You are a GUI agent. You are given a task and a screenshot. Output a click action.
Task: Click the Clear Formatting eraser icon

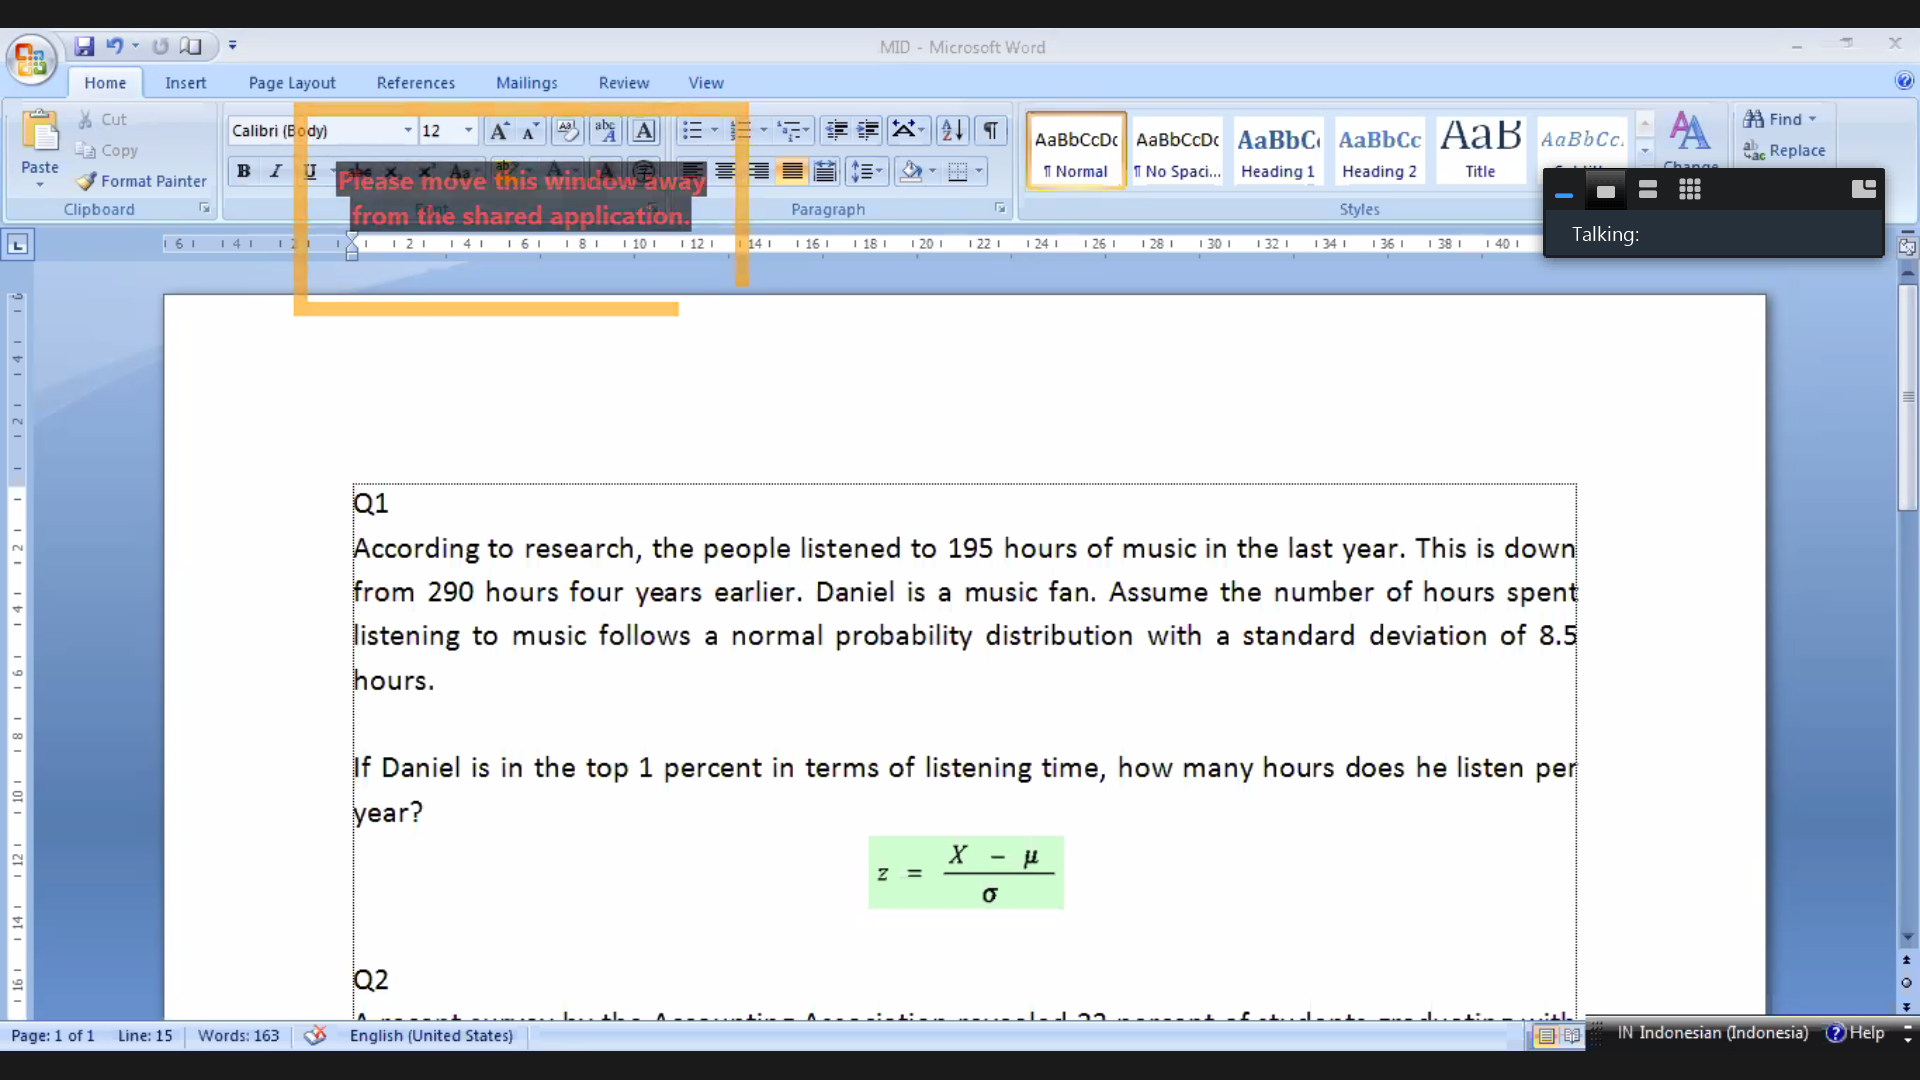tap(568, 130)
